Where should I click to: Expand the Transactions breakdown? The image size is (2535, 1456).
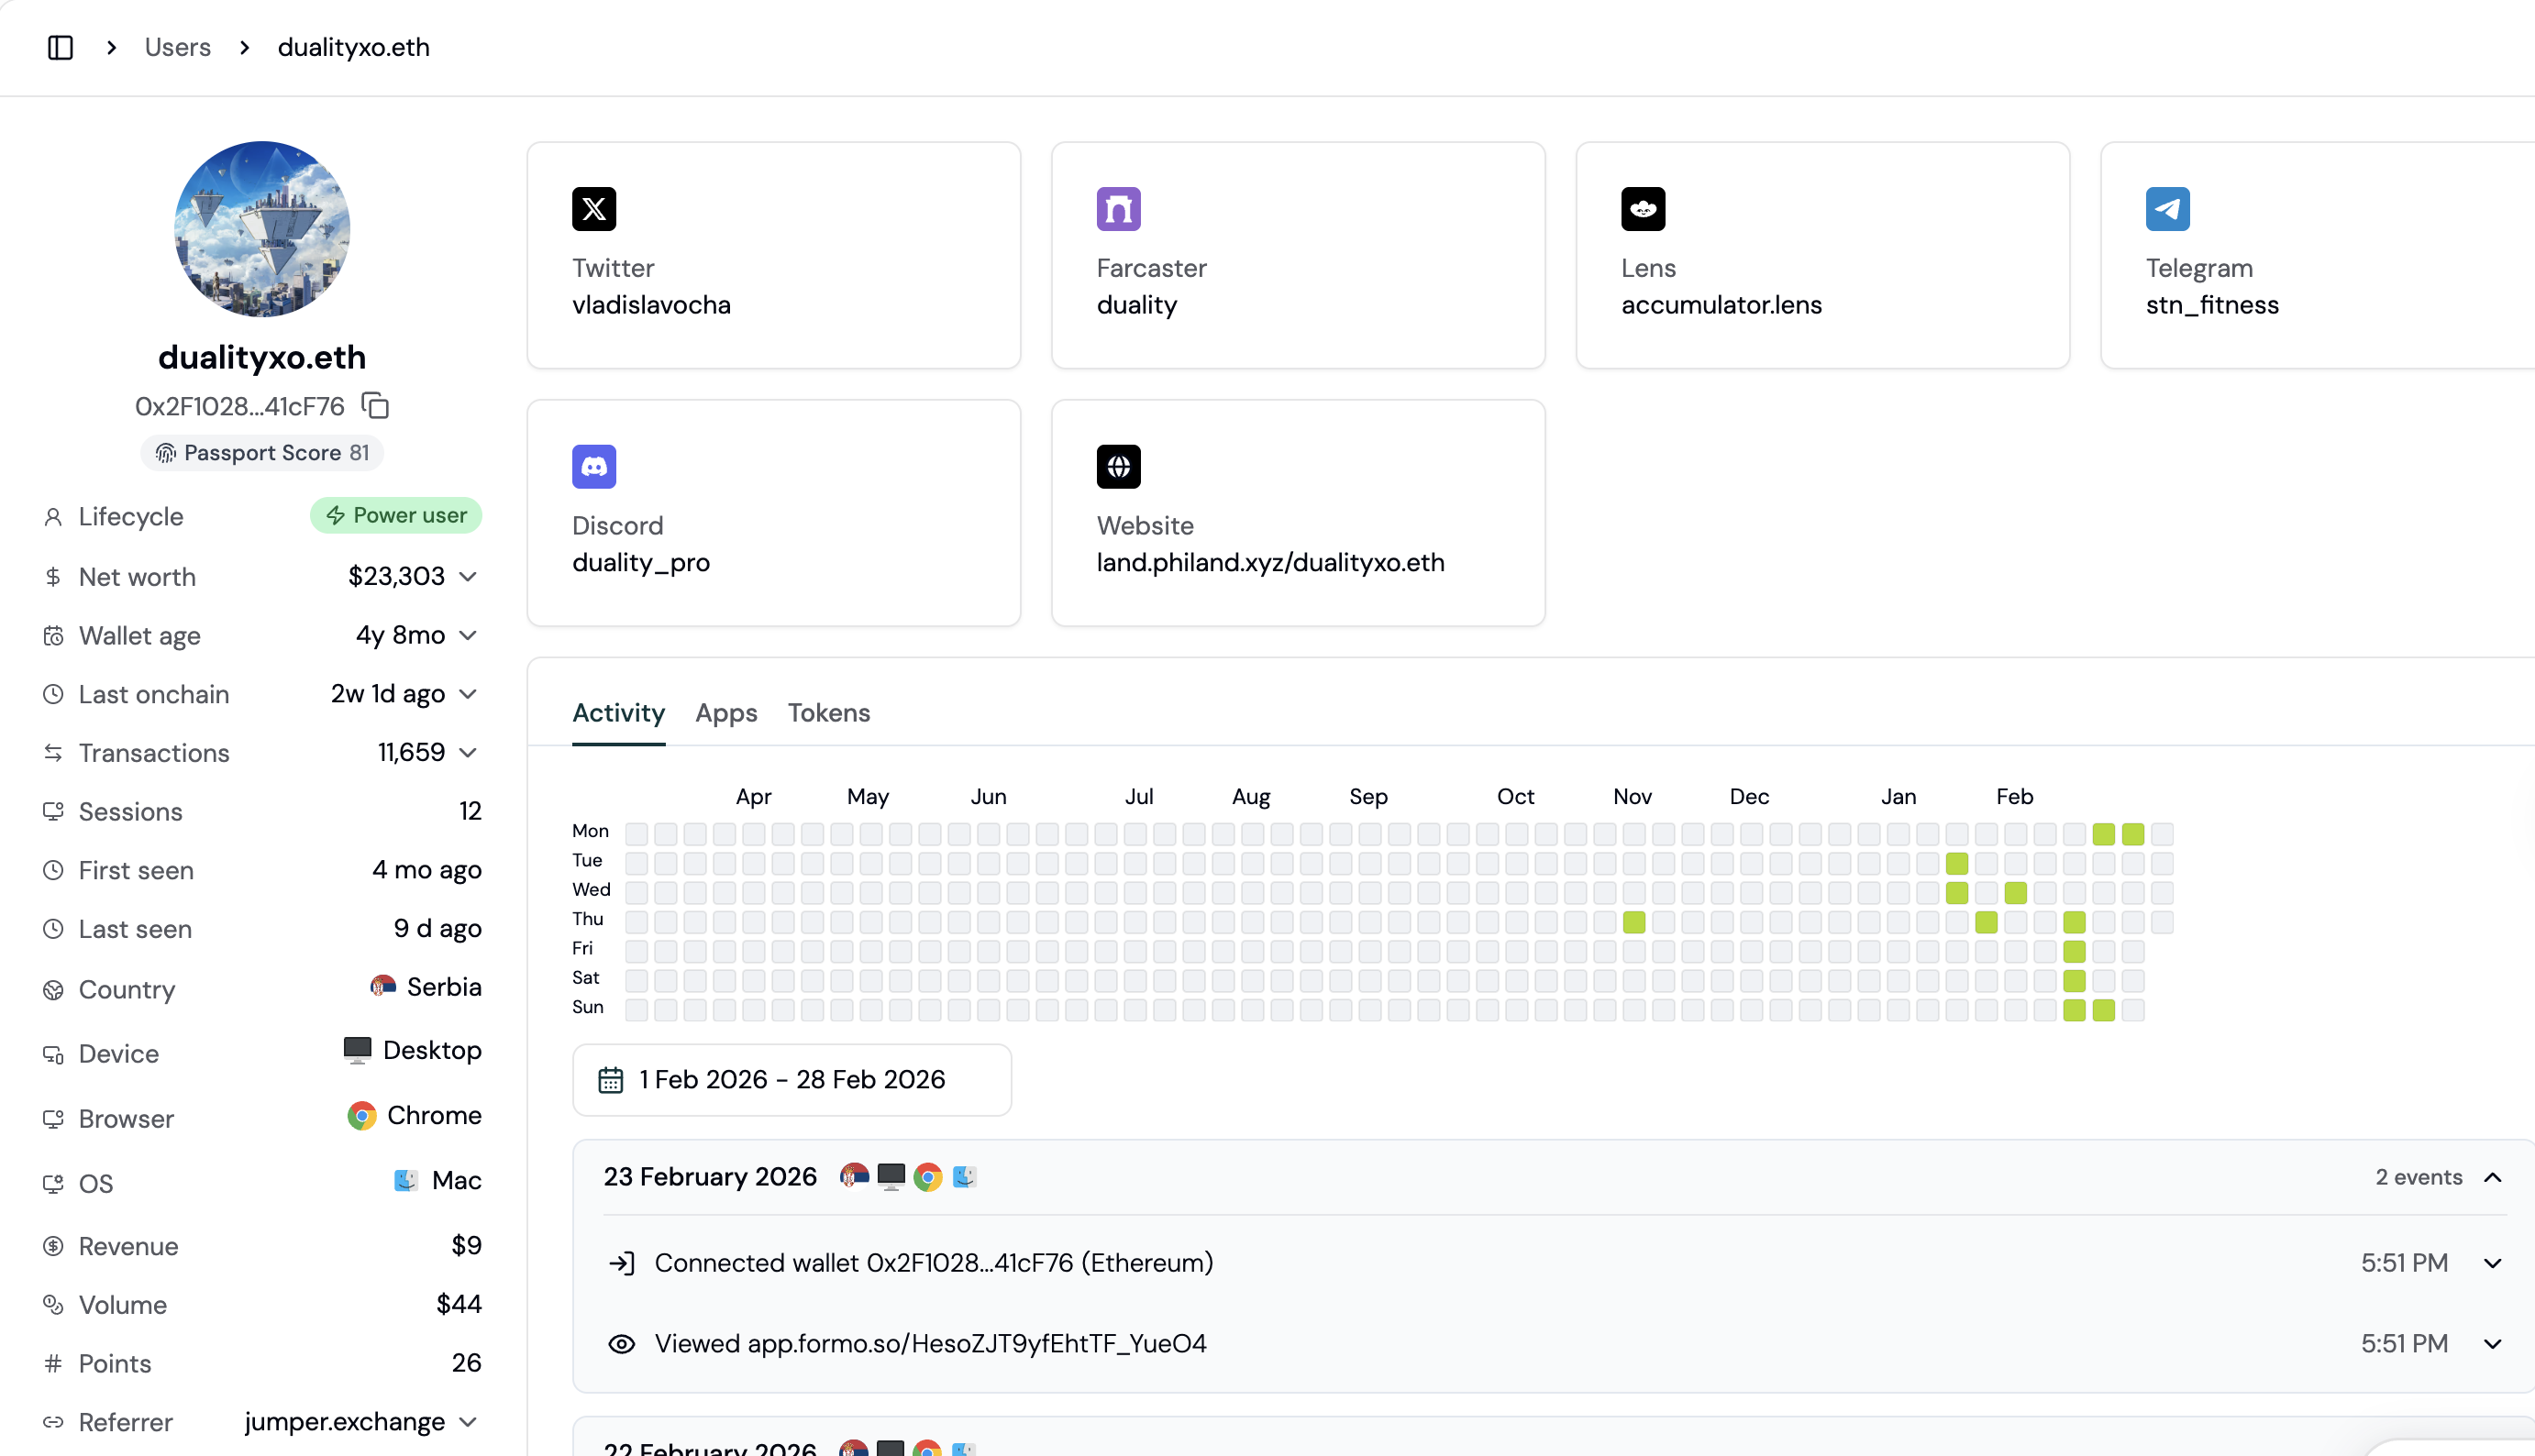pos(468,753)
